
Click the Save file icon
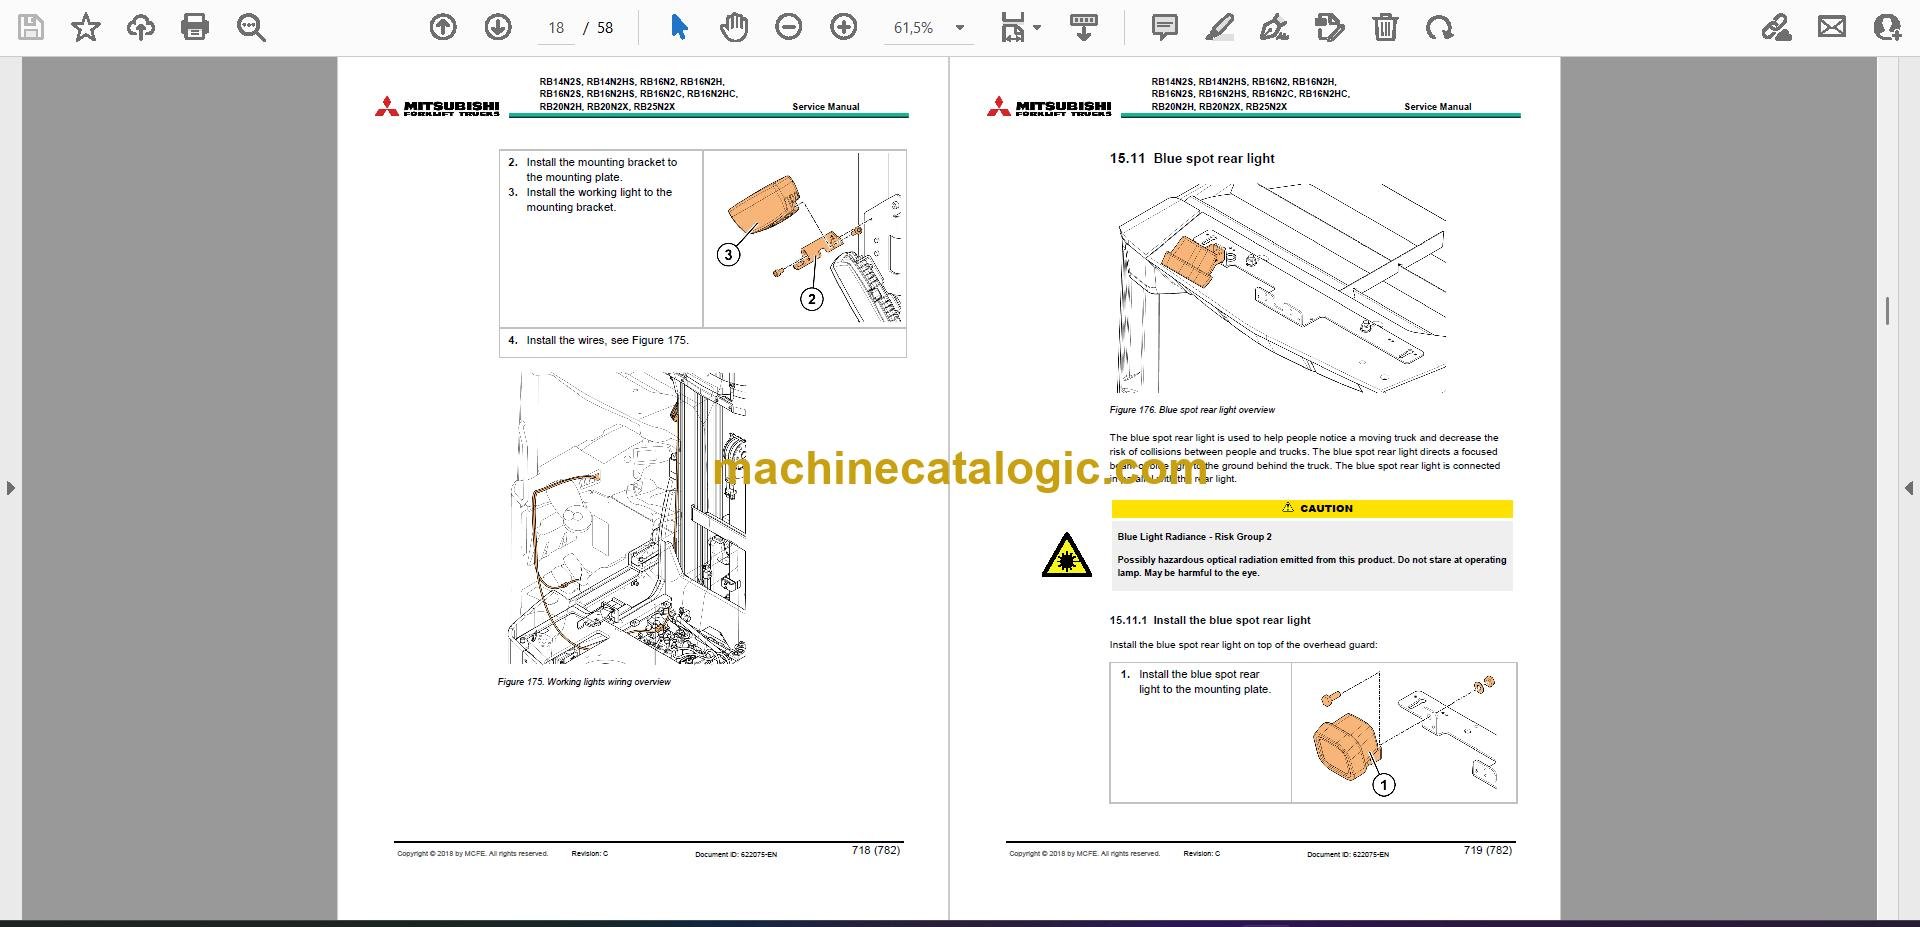pyautogui.click(x=31, y=27)
